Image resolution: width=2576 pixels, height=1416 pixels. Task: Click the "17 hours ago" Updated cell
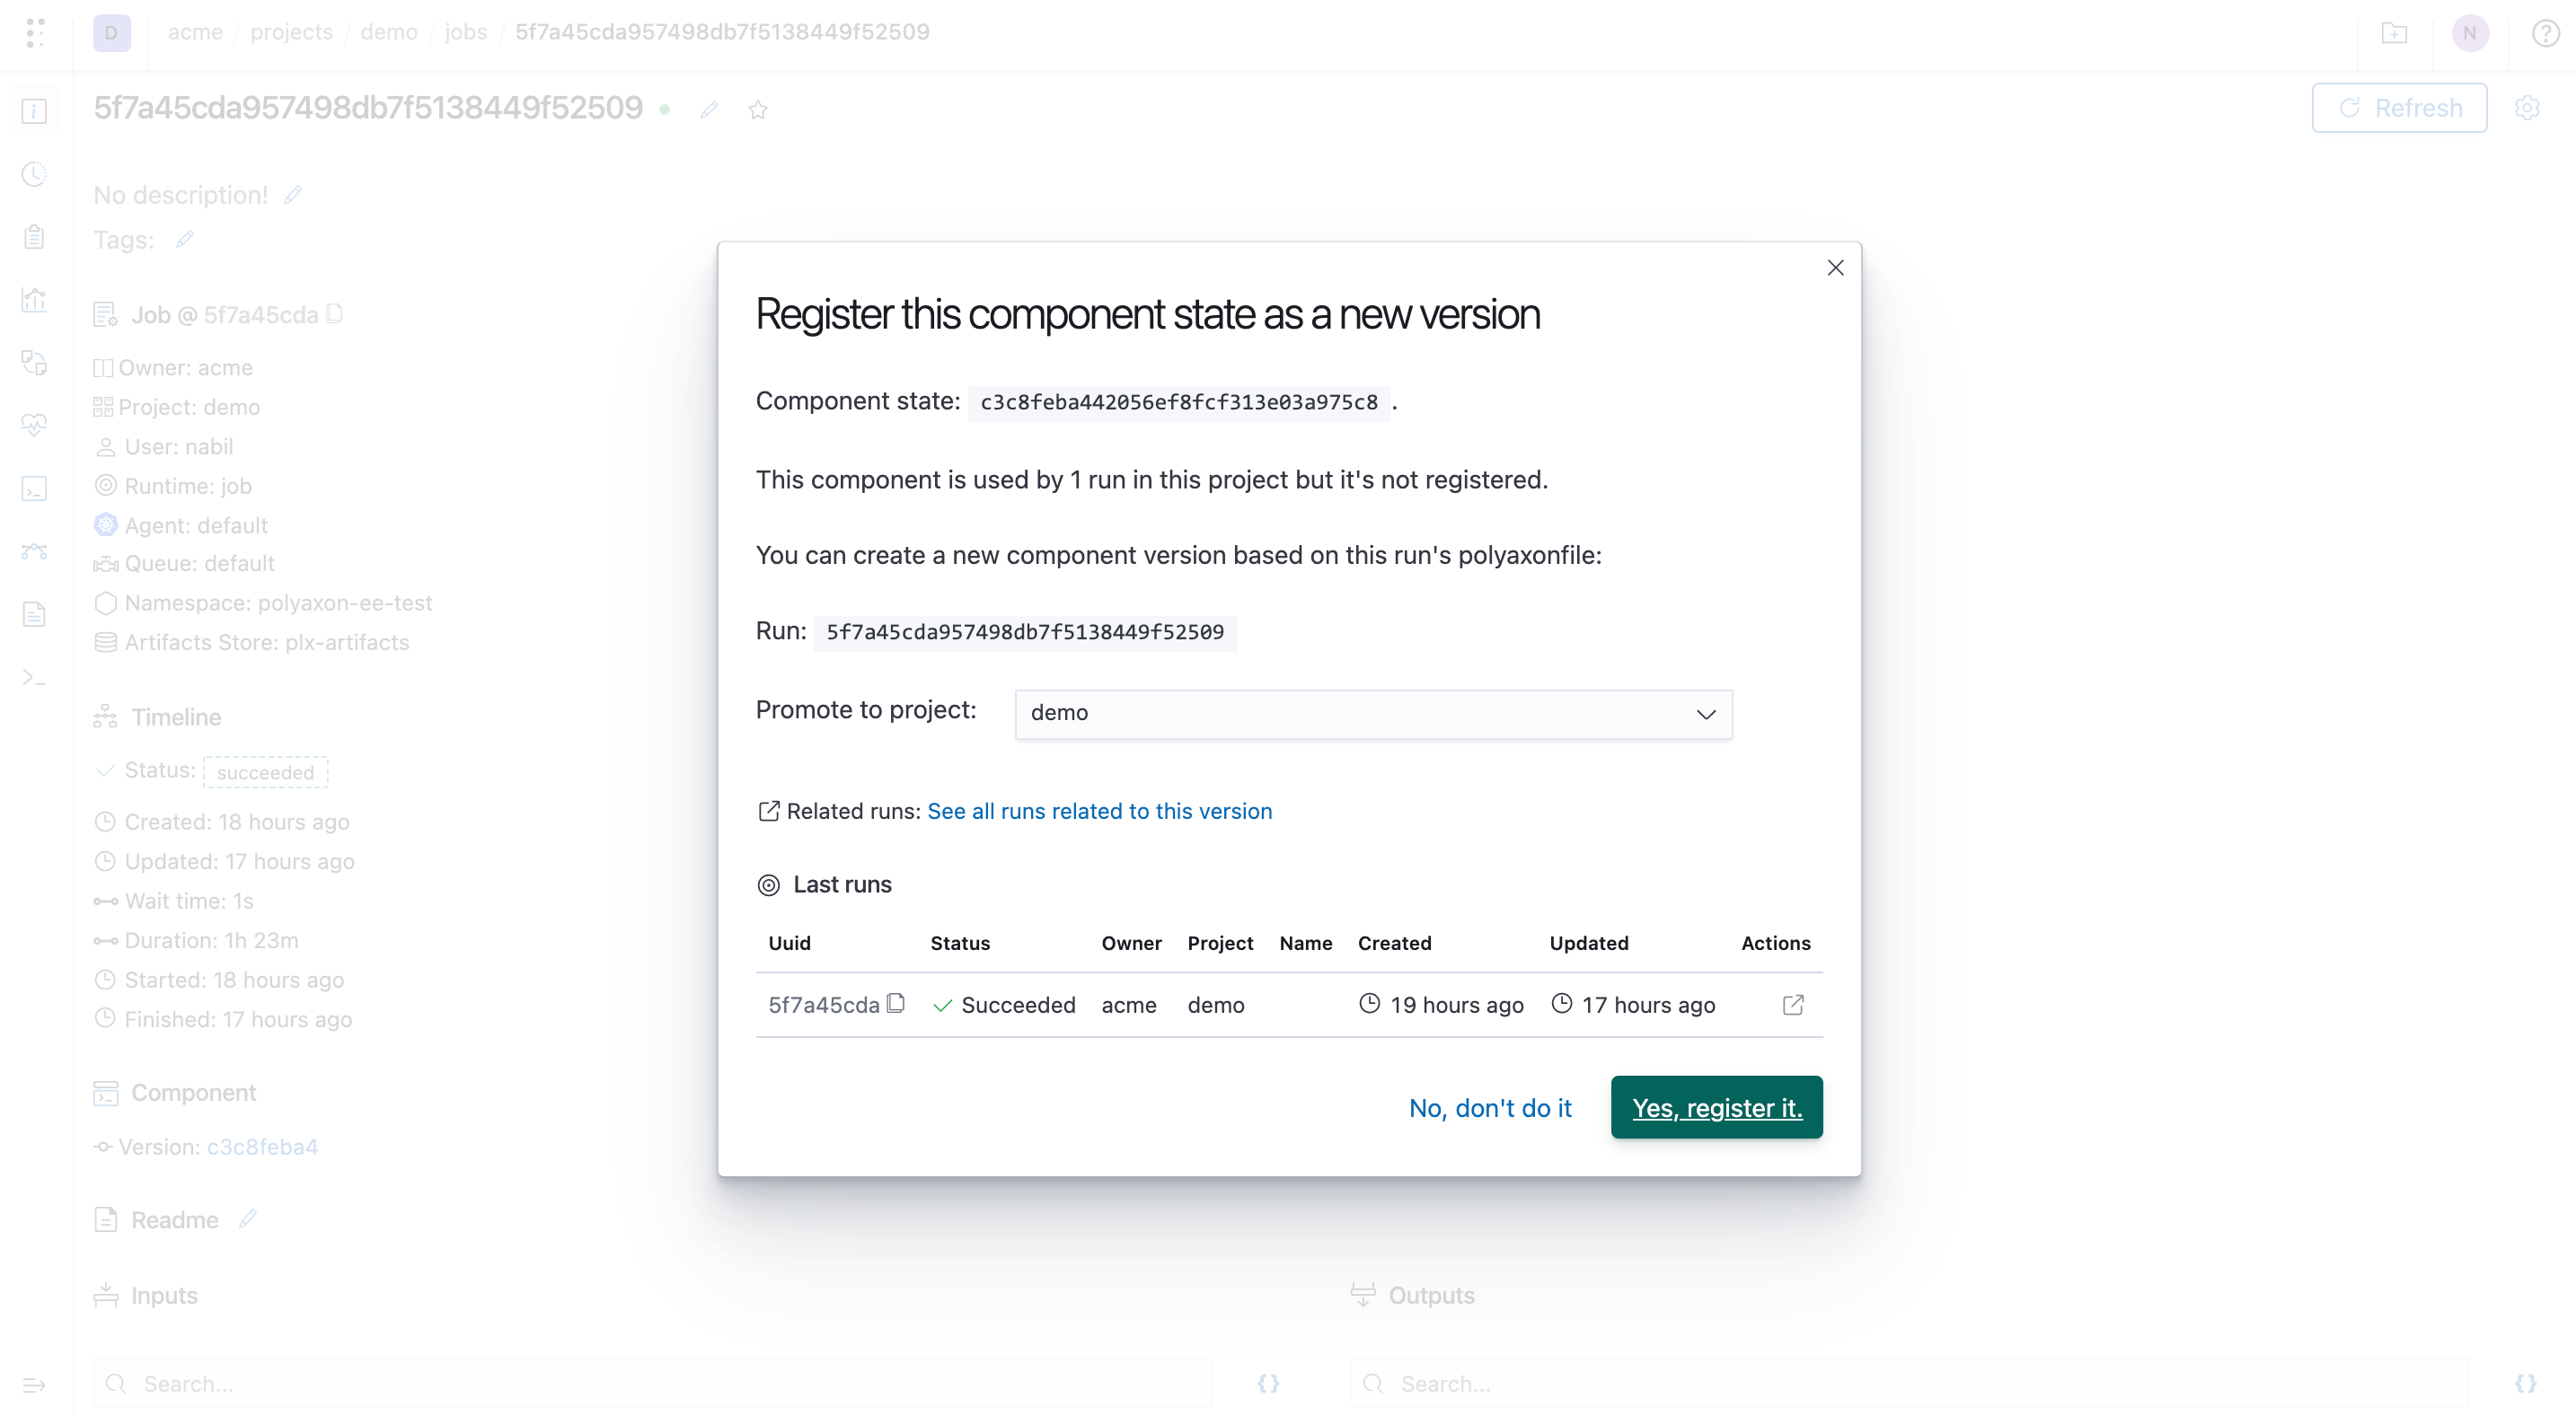point(1633,1005)
